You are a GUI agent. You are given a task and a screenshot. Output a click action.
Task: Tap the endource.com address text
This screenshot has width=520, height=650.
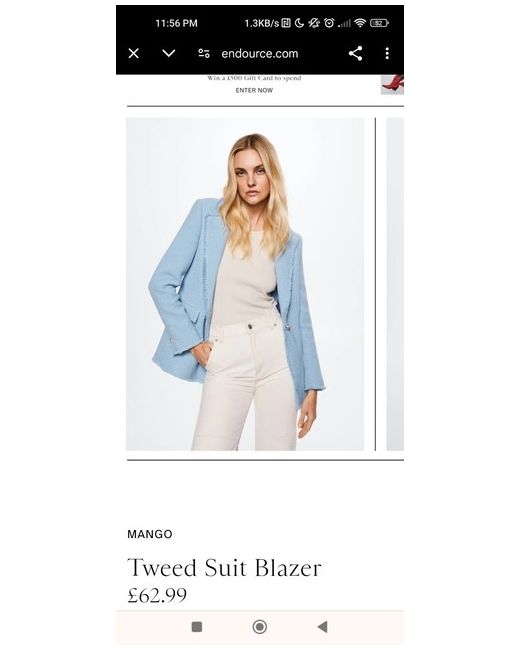[260, 54]
